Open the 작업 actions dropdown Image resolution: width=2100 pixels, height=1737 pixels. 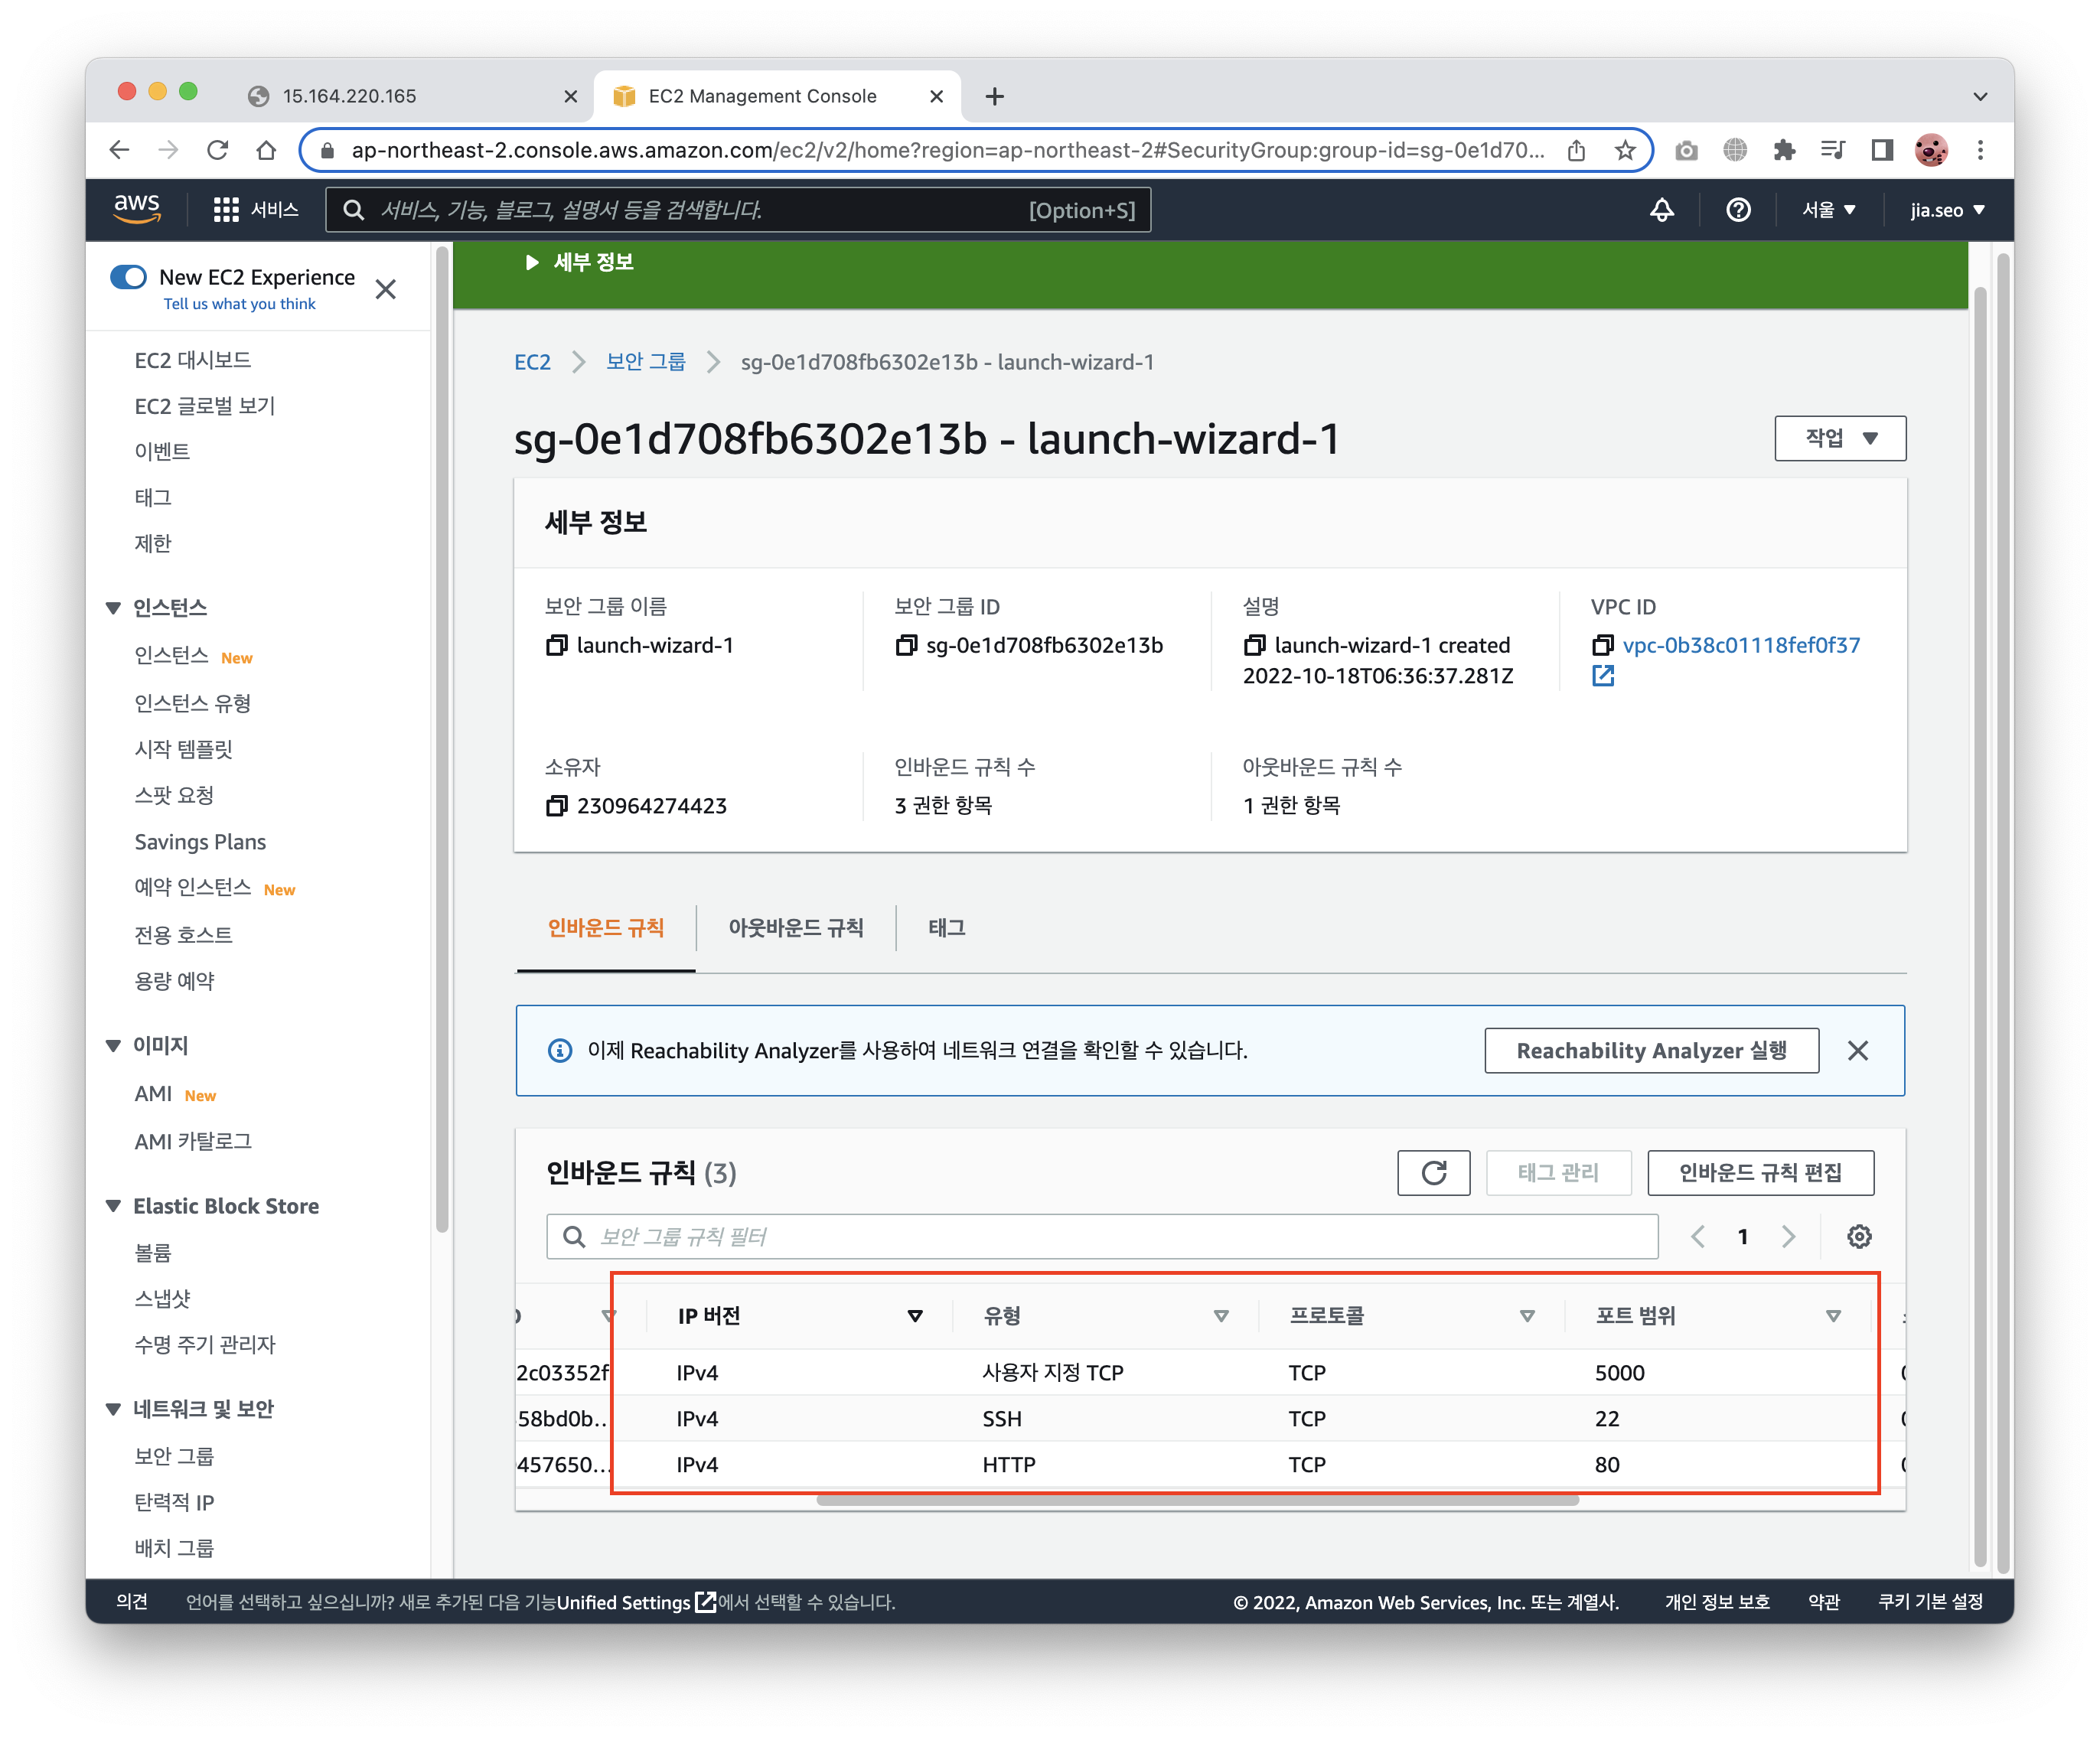pos(1840,438)
